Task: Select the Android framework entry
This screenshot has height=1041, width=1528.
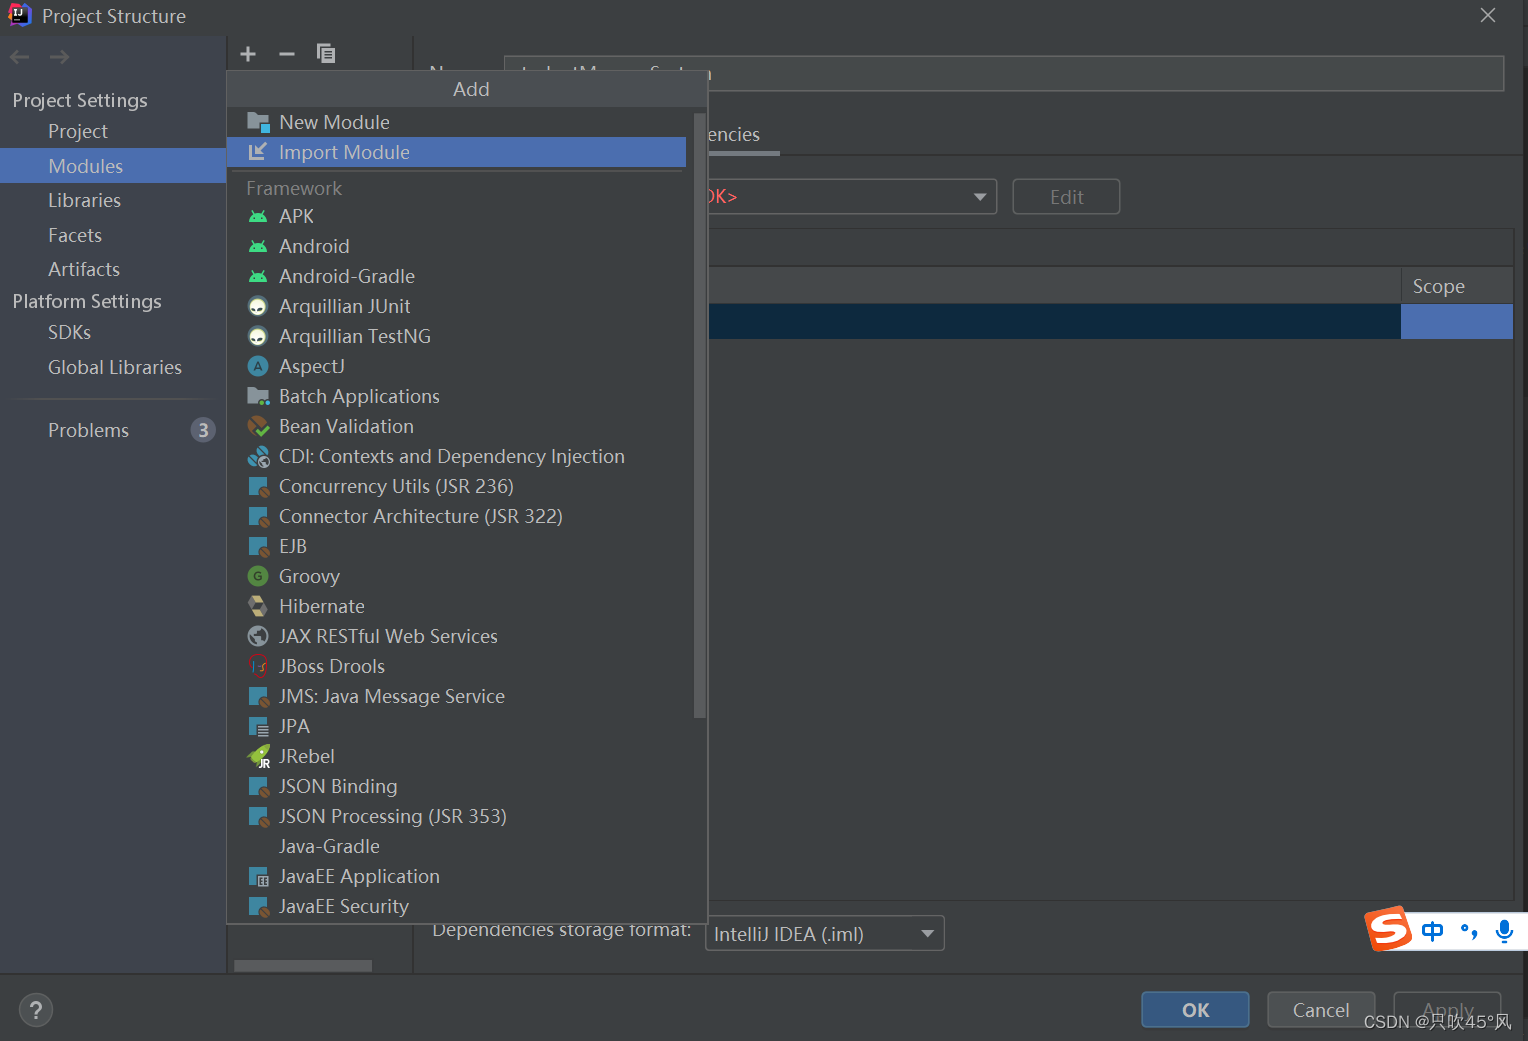Action: (x=456, y=246)
